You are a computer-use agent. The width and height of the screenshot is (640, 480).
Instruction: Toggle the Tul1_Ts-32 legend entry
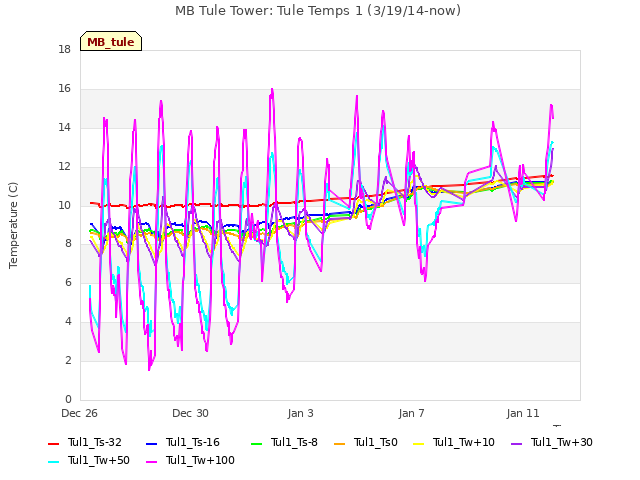click(x=85, y=442)
